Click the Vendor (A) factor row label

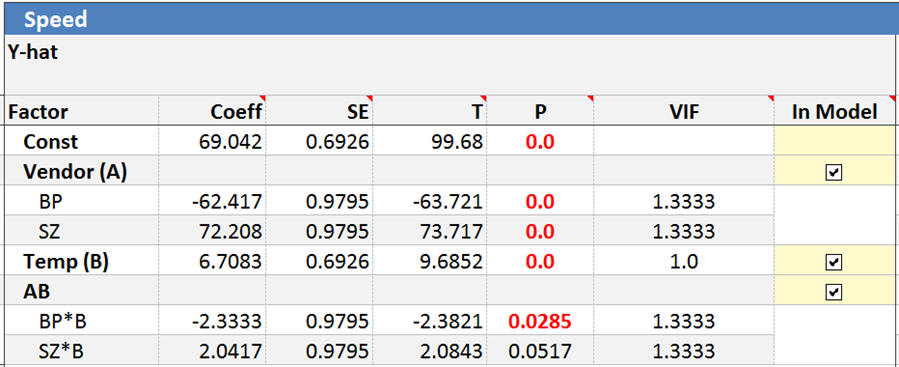coord(75,172)
